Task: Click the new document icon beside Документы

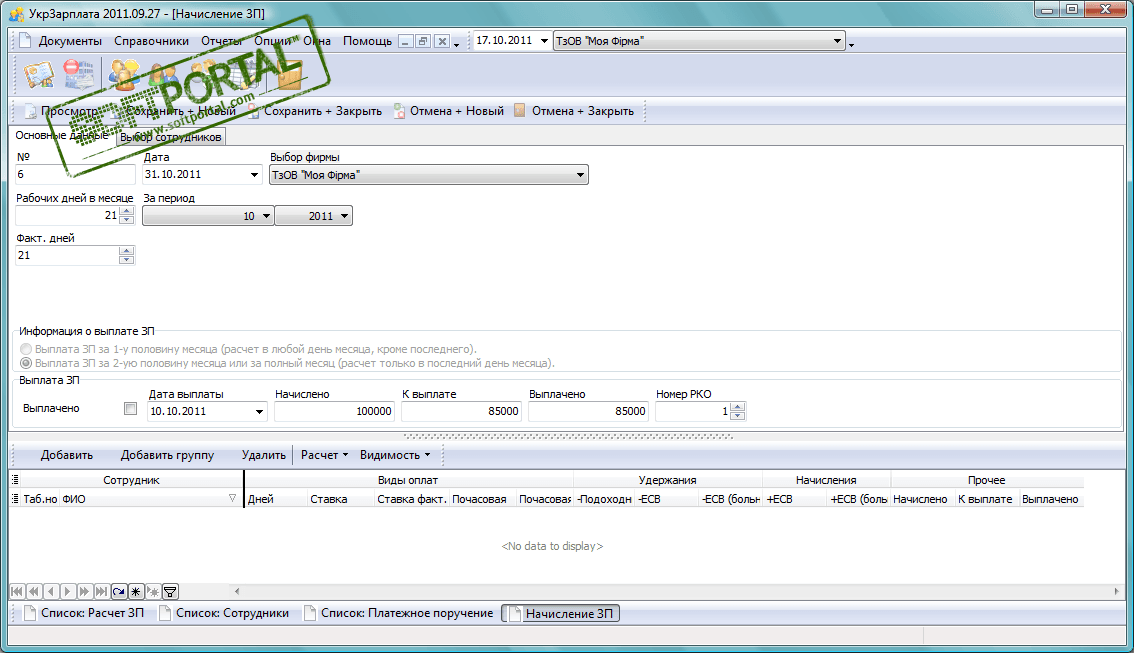Action: (x=25, y=40)
